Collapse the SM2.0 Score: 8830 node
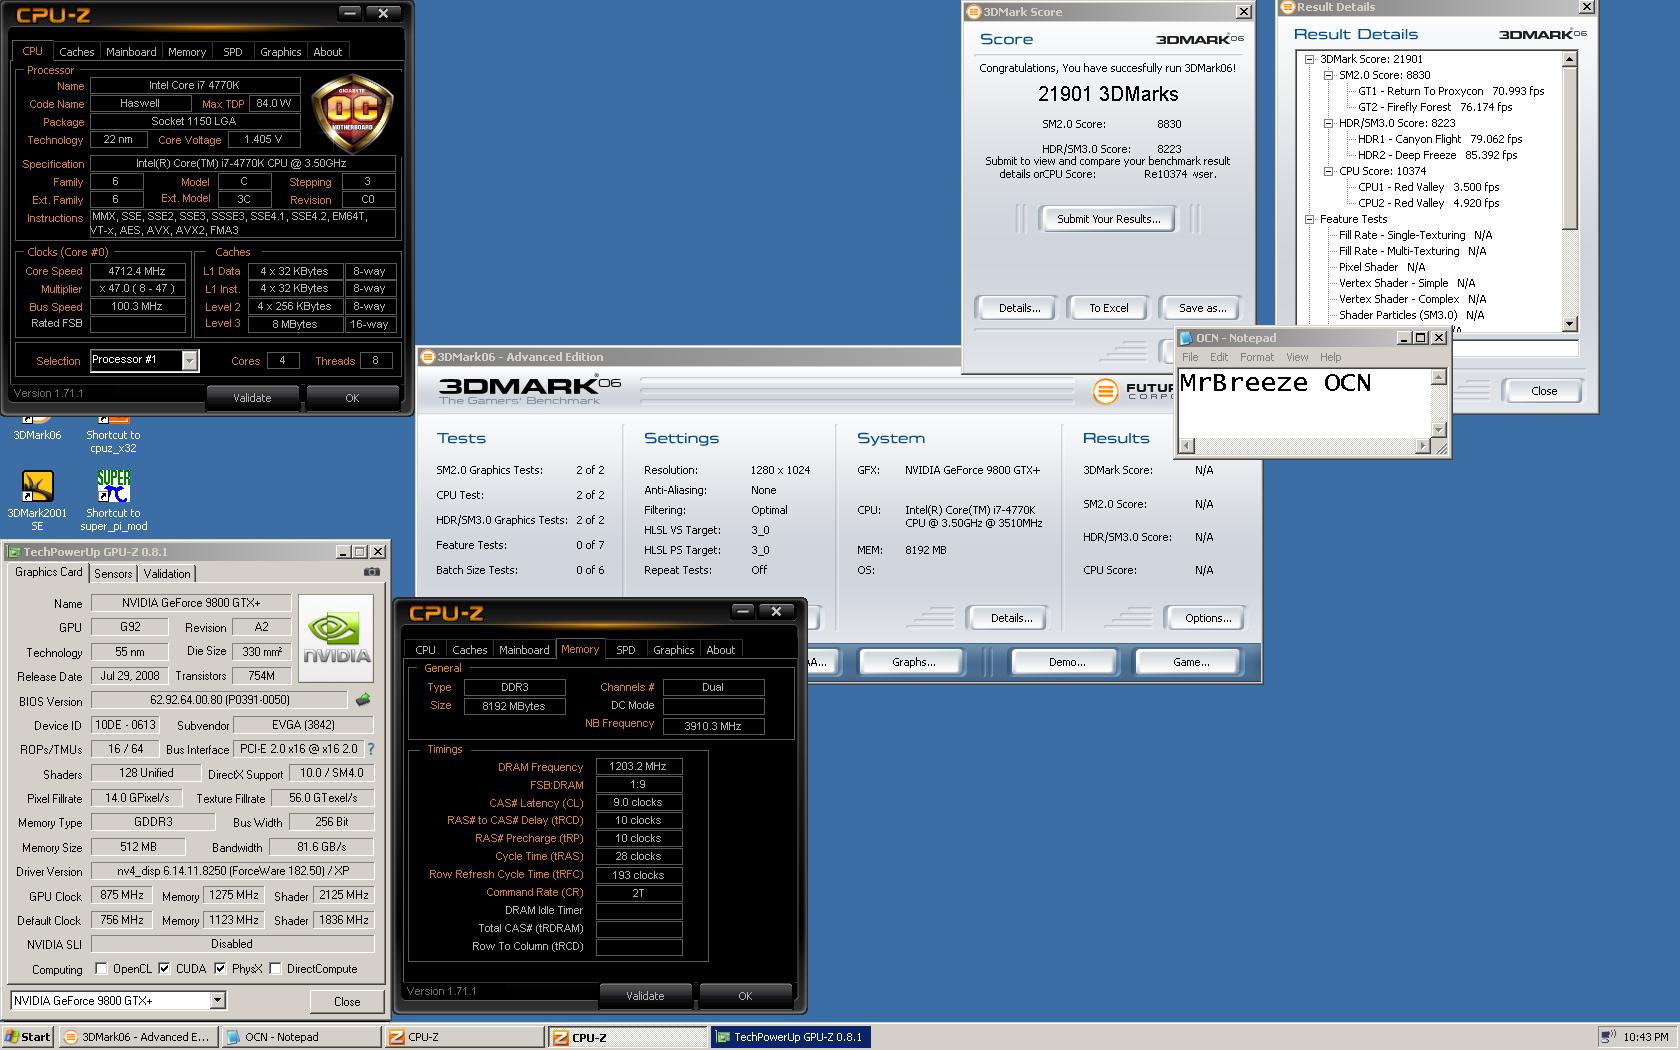This screenshot has height=1050, width=1680. point(1328,75)
